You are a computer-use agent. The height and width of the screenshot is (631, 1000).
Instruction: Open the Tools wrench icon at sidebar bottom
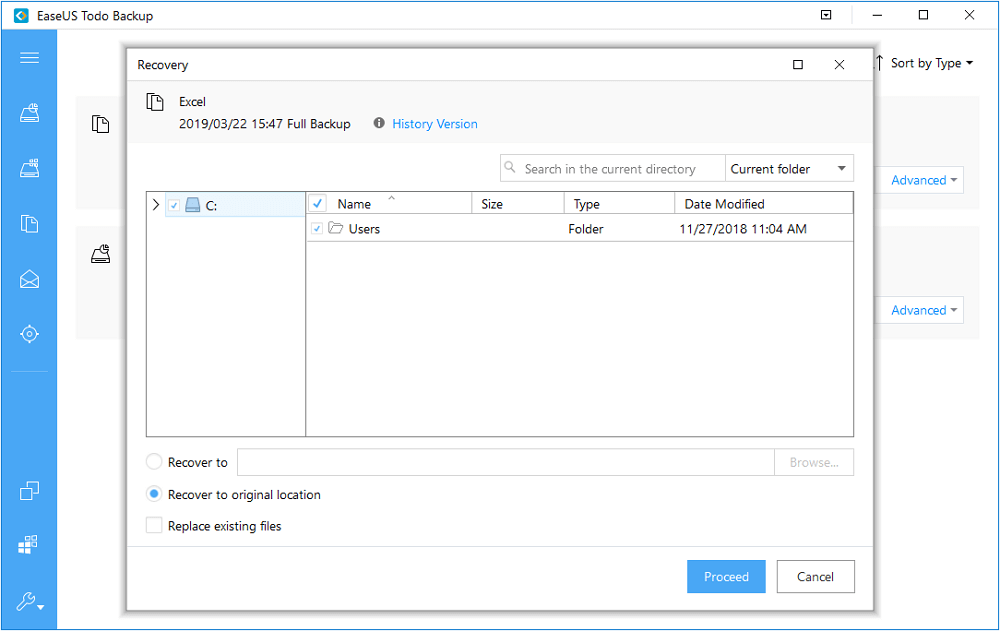click(x=29, y=602)
